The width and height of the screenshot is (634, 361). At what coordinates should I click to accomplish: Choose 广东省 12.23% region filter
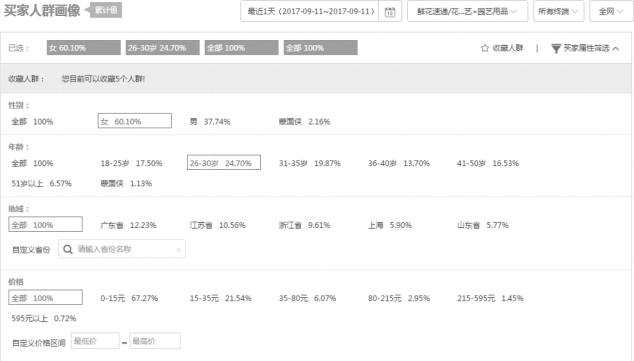(x=128, y=225)
